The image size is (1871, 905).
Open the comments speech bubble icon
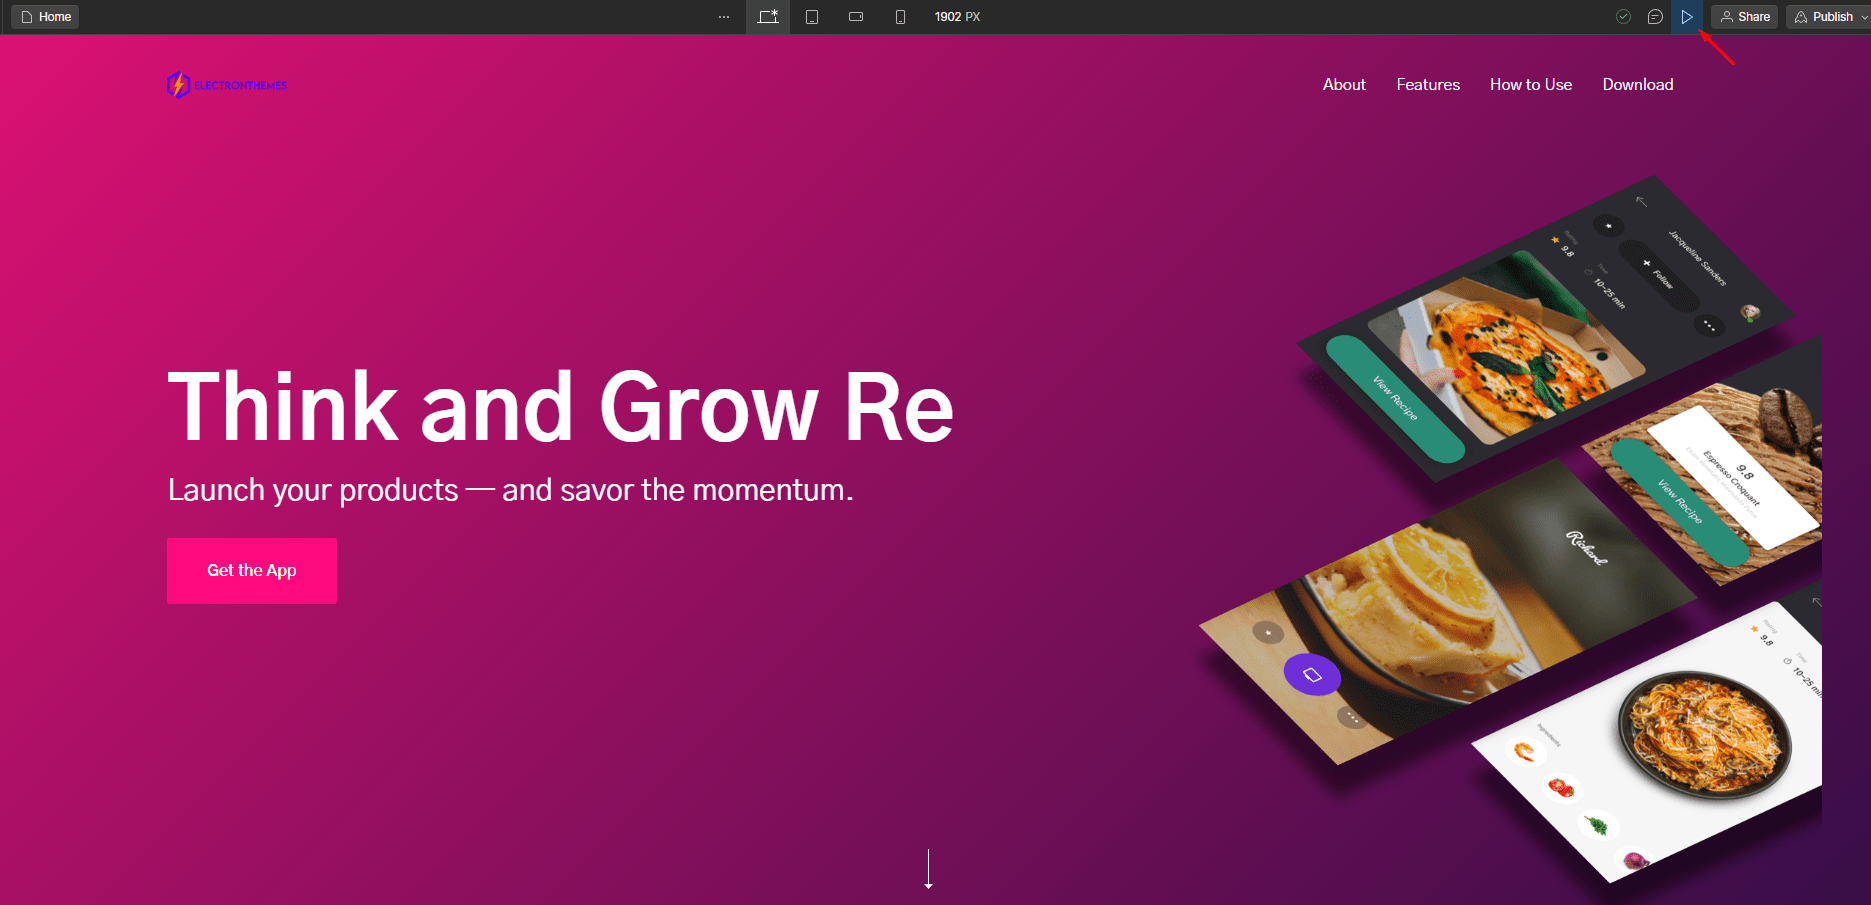[1655, 17]
